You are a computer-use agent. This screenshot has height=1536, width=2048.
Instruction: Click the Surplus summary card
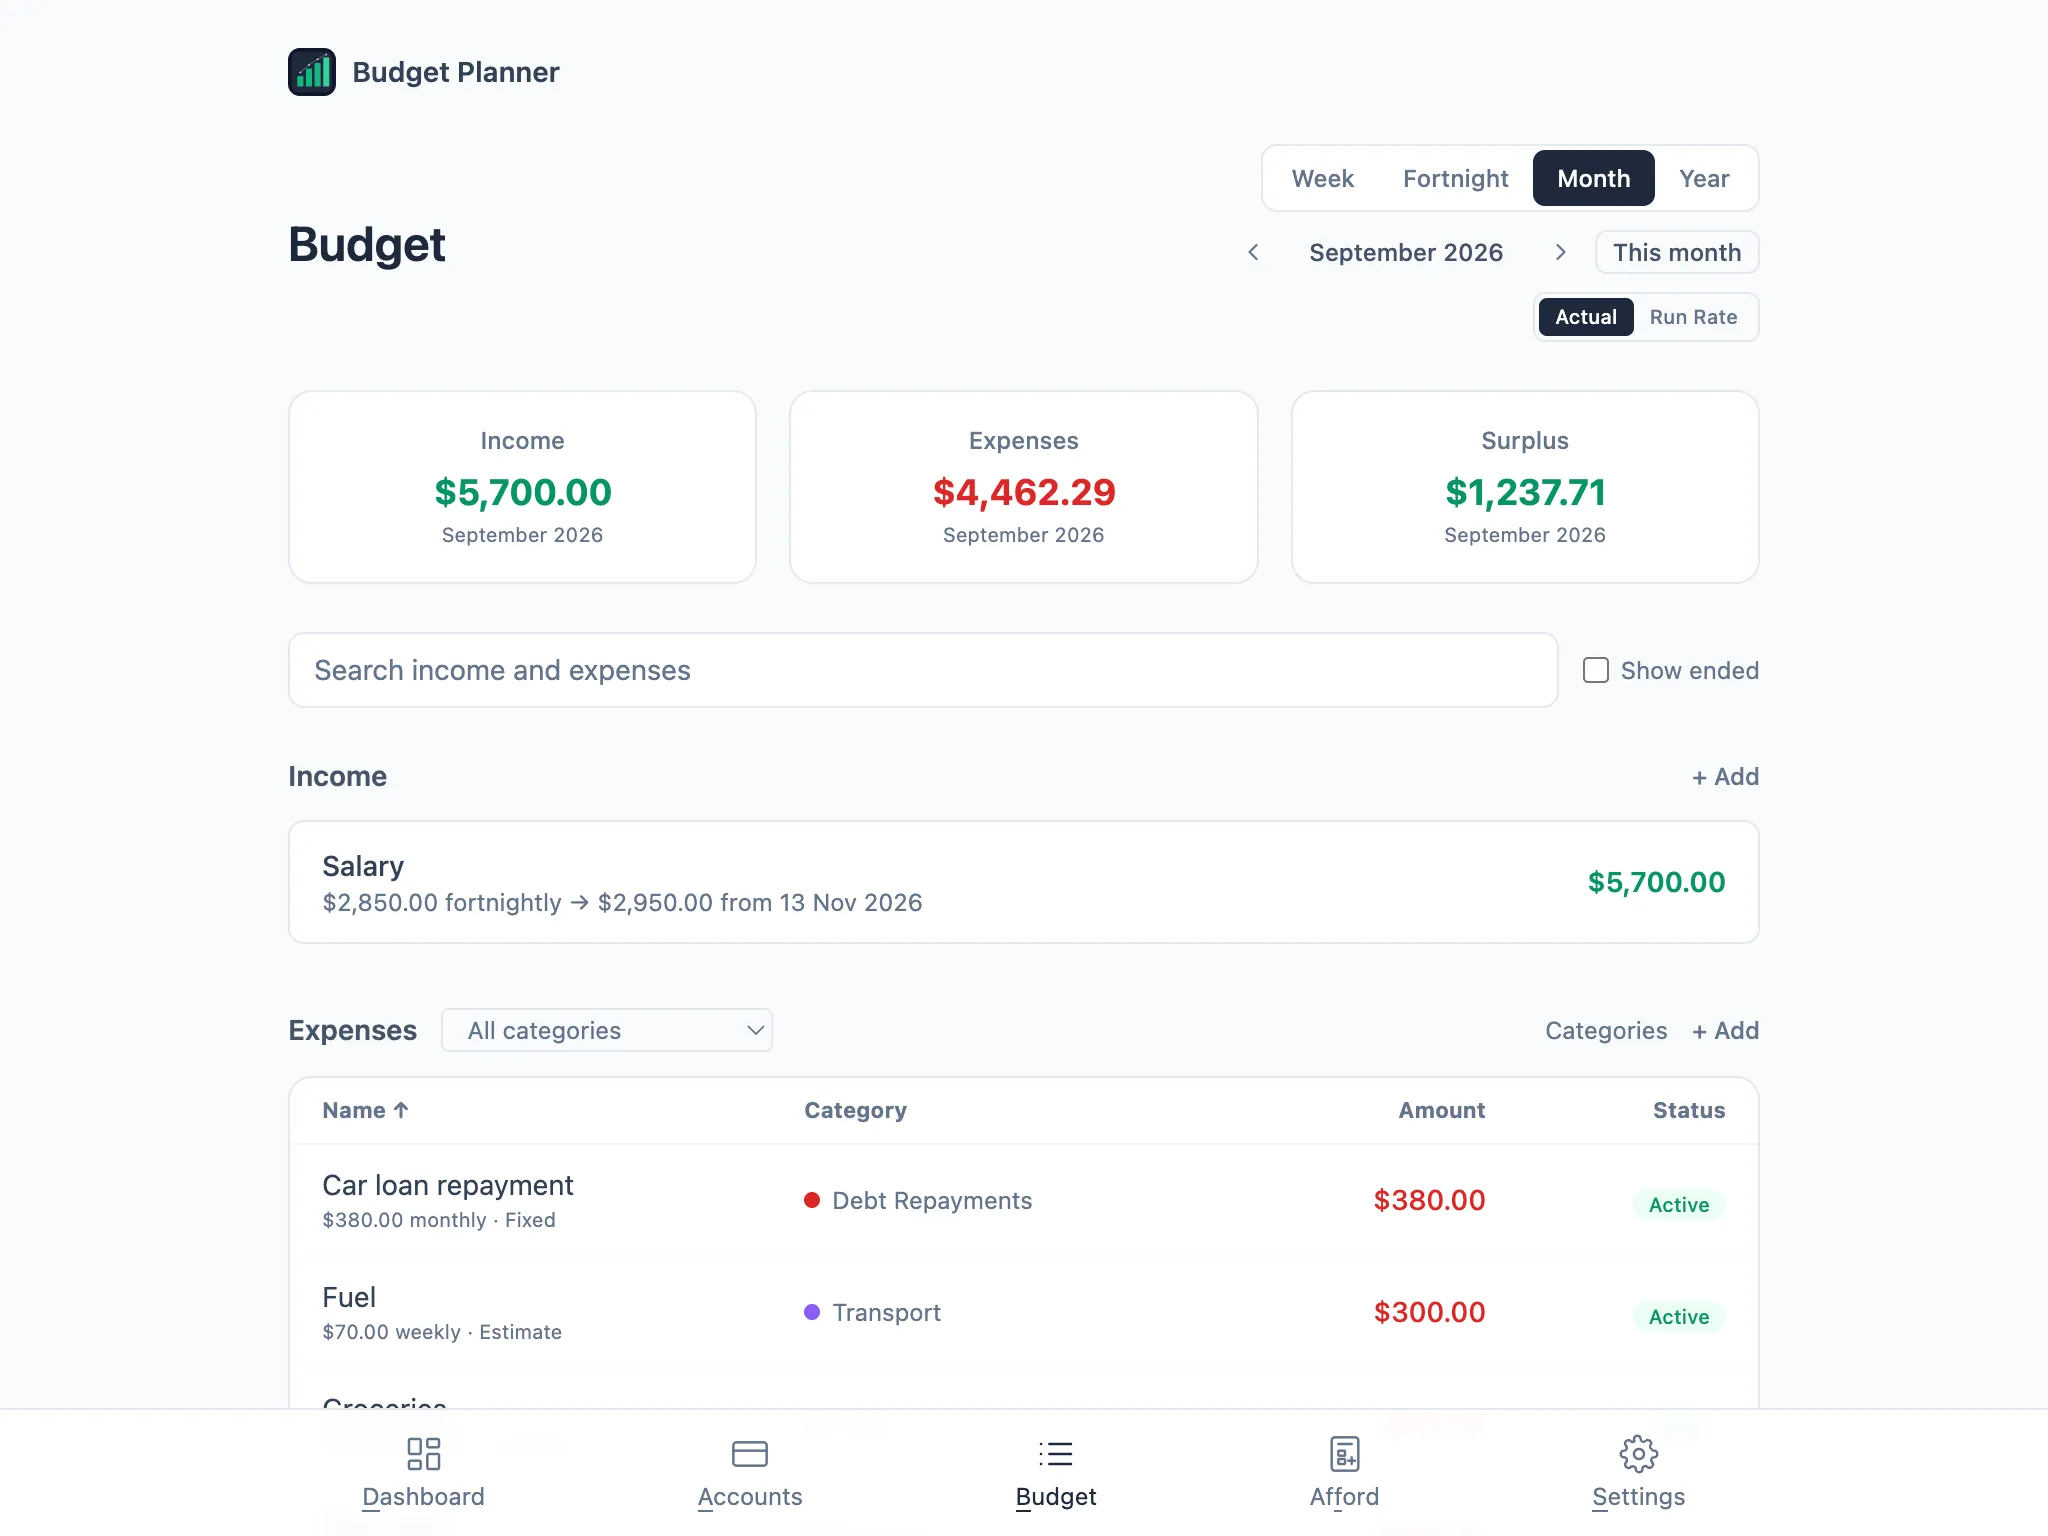point(1525,487)
